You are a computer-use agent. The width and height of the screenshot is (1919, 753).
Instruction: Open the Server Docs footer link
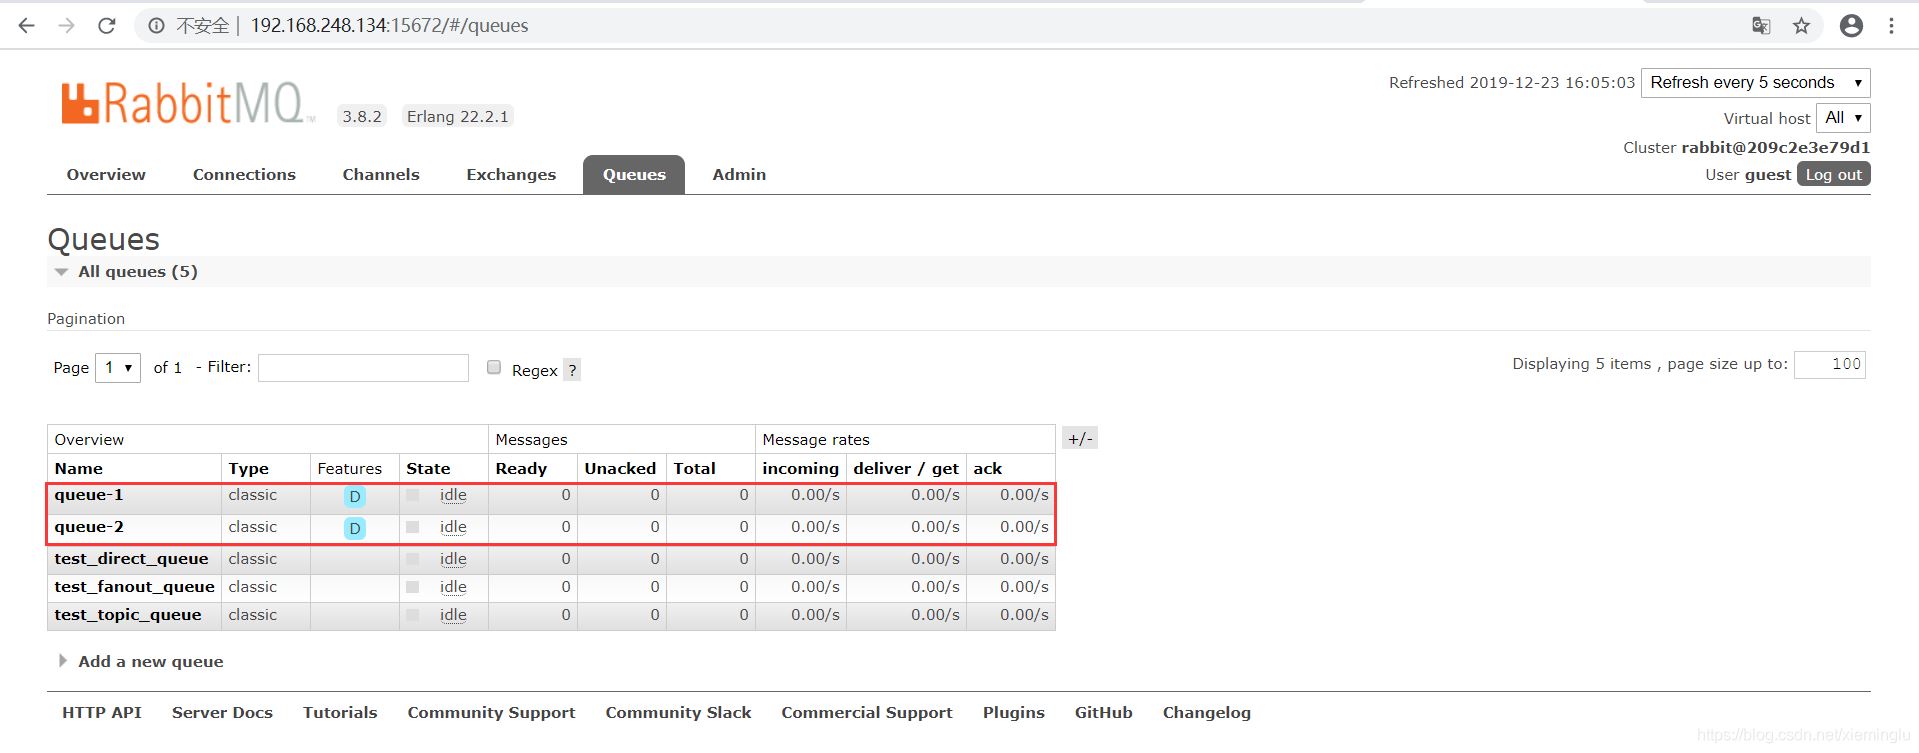pyautogui.click(x=222, y=713)
